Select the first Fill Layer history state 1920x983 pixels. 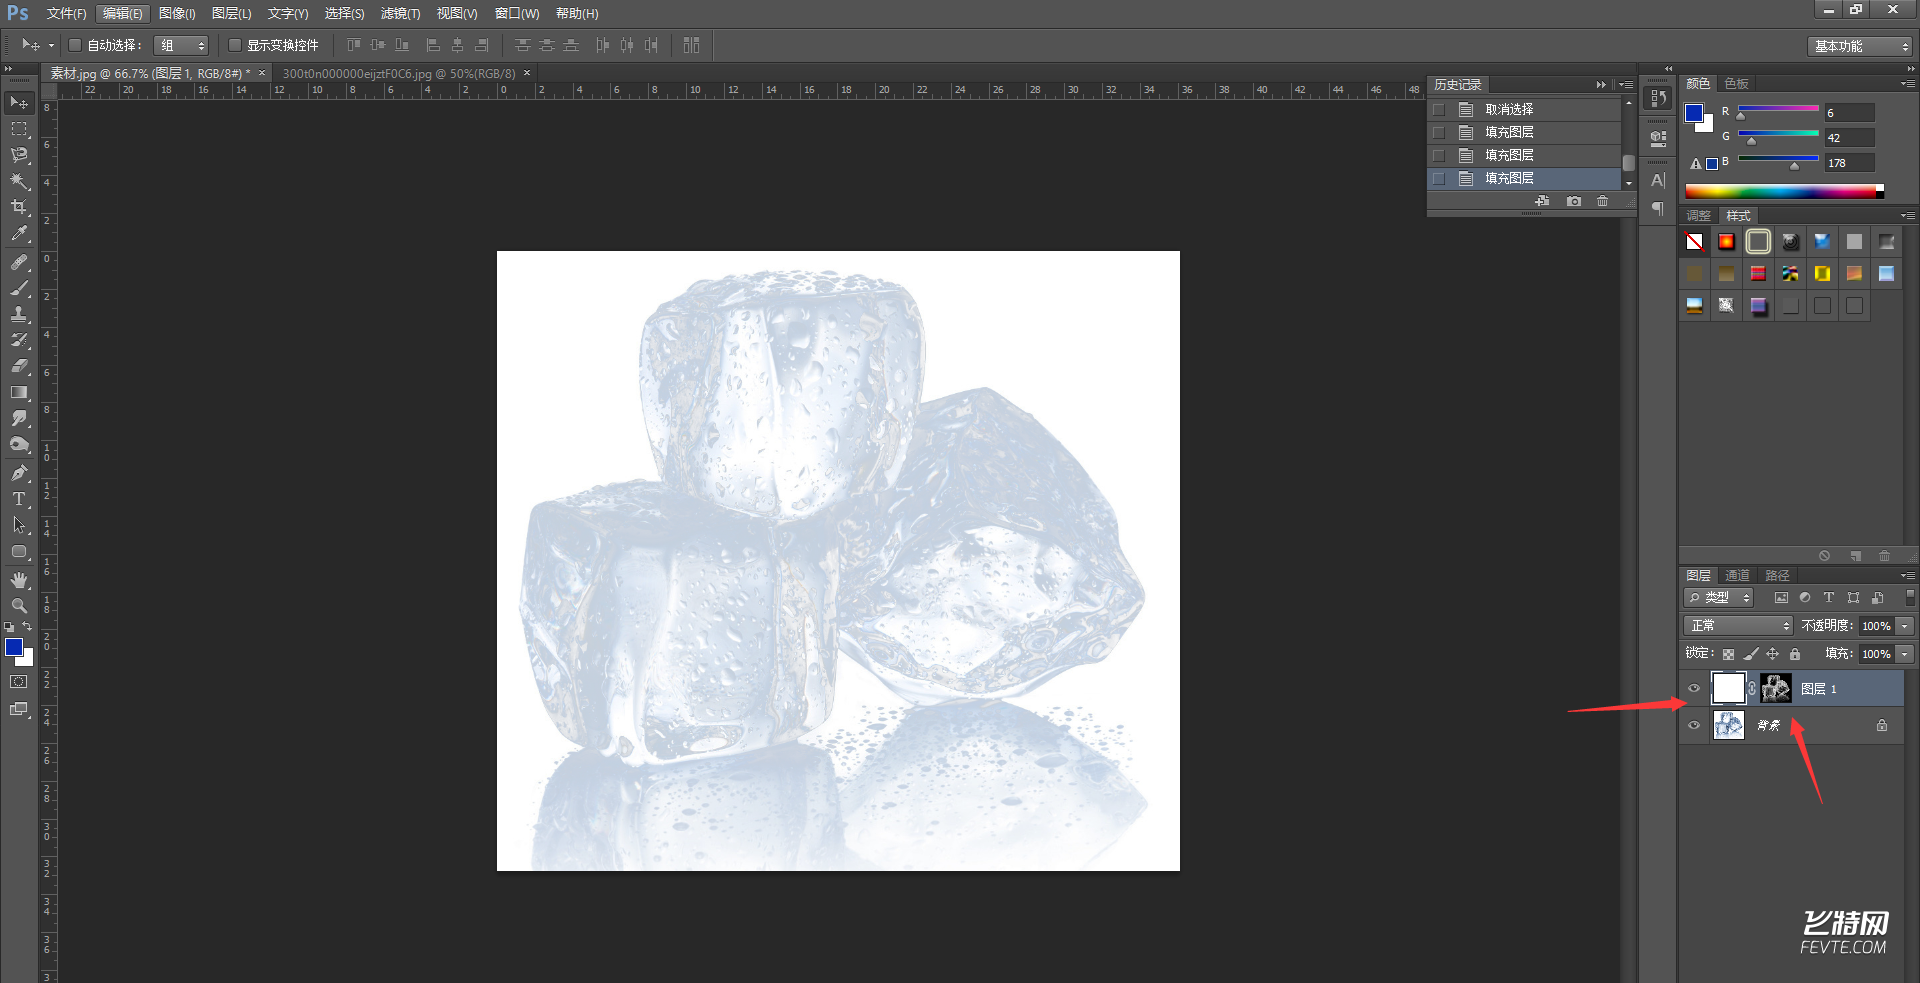tap(1508, 132)
